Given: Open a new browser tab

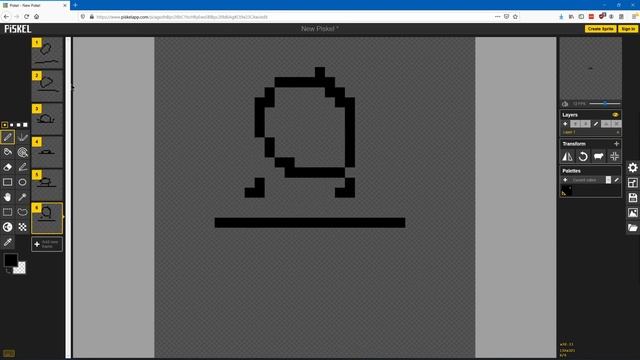Looking at the screenshot, I should point(76,5).
